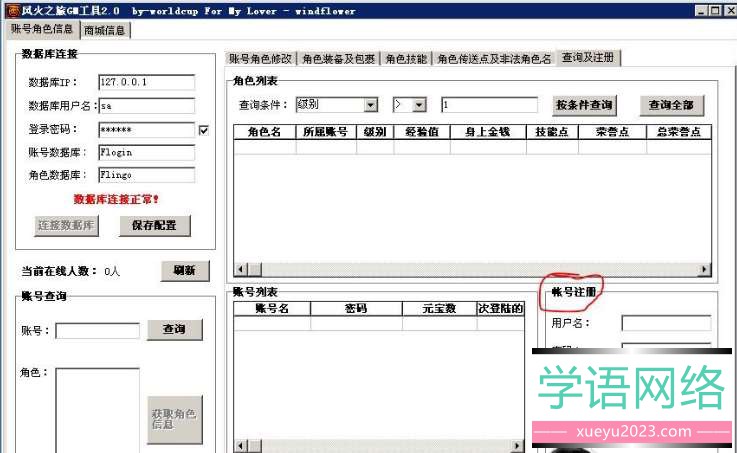Open the 角色传送点及非法角色名 tab
The width and height of the screenshot is (737, 453).
click(x=494, y=59)
